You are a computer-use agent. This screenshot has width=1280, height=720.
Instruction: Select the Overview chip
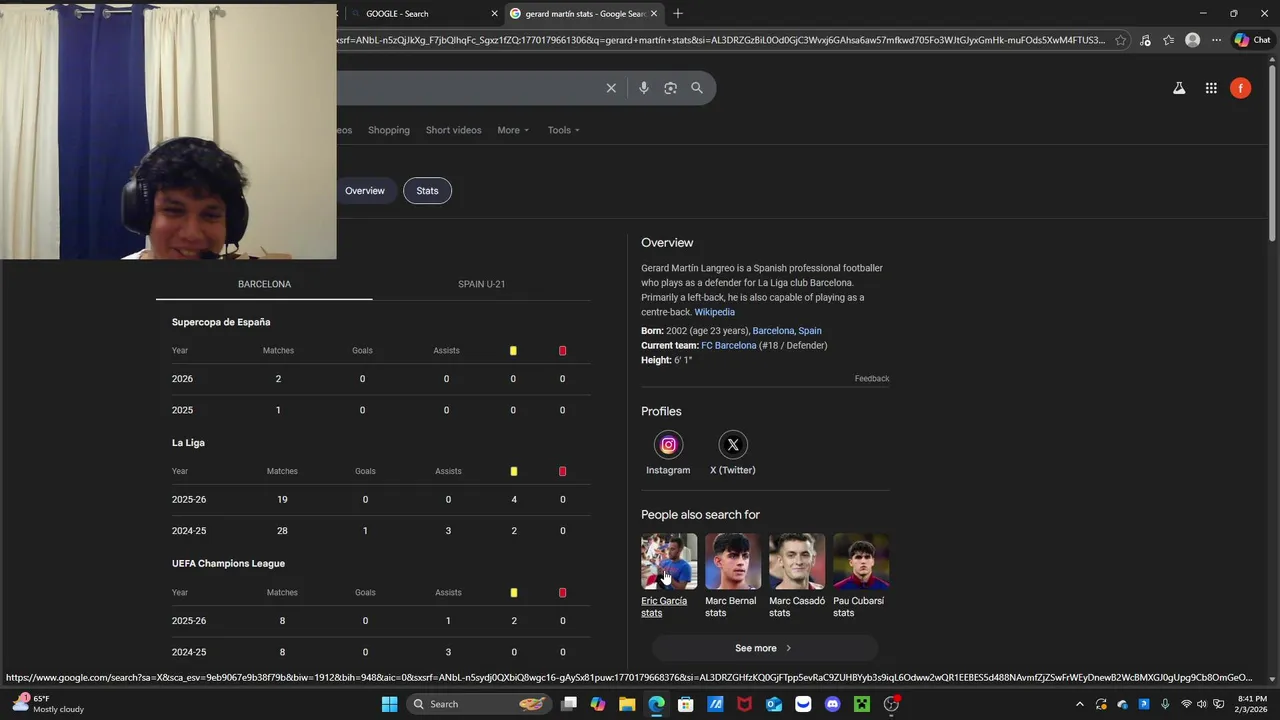pos(365,191)
